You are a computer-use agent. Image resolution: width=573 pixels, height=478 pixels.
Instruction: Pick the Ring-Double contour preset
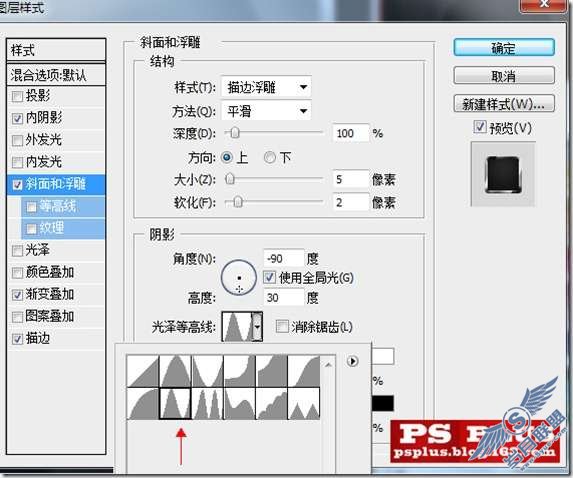(x=207, y=403)
